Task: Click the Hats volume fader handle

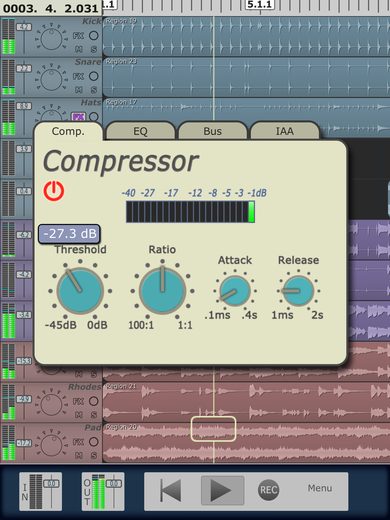Action: (24, 106)
